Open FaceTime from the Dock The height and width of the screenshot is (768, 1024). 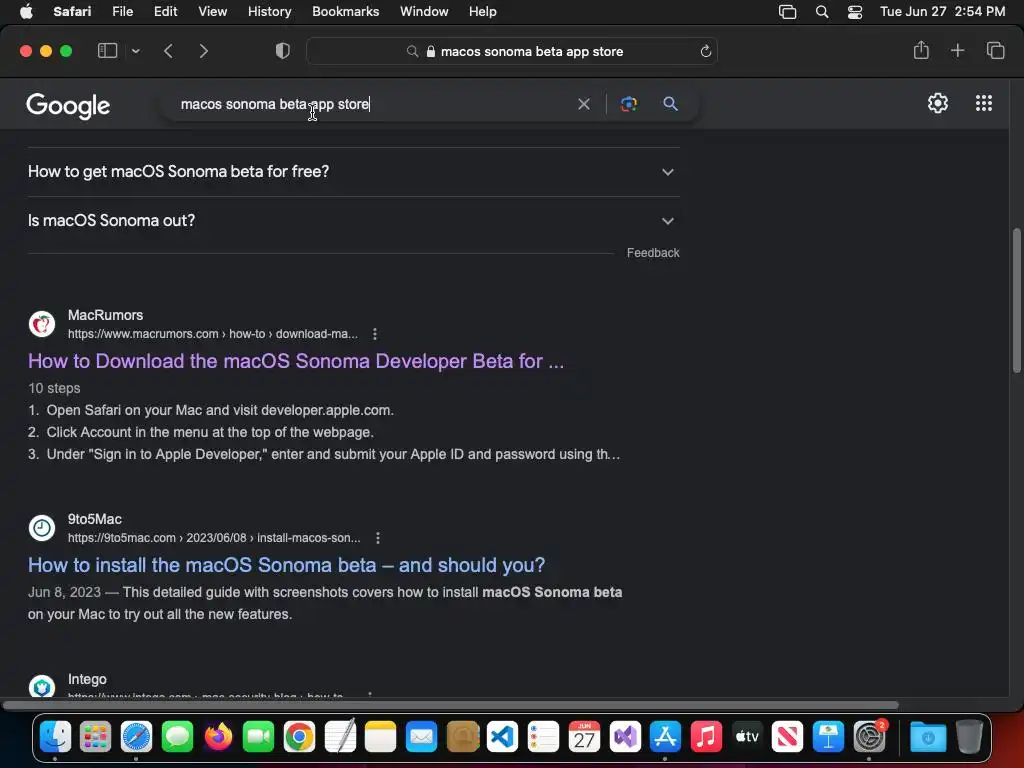pos(259,737)
